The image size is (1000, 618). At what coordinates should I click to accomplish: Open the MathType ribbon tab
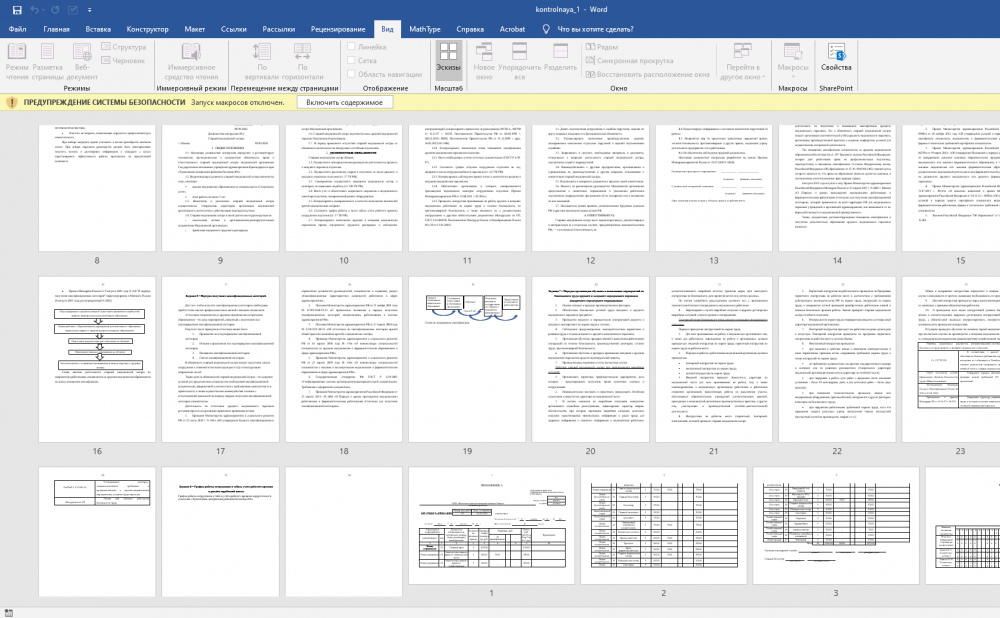pyautogui.click(x=425, y=29)
